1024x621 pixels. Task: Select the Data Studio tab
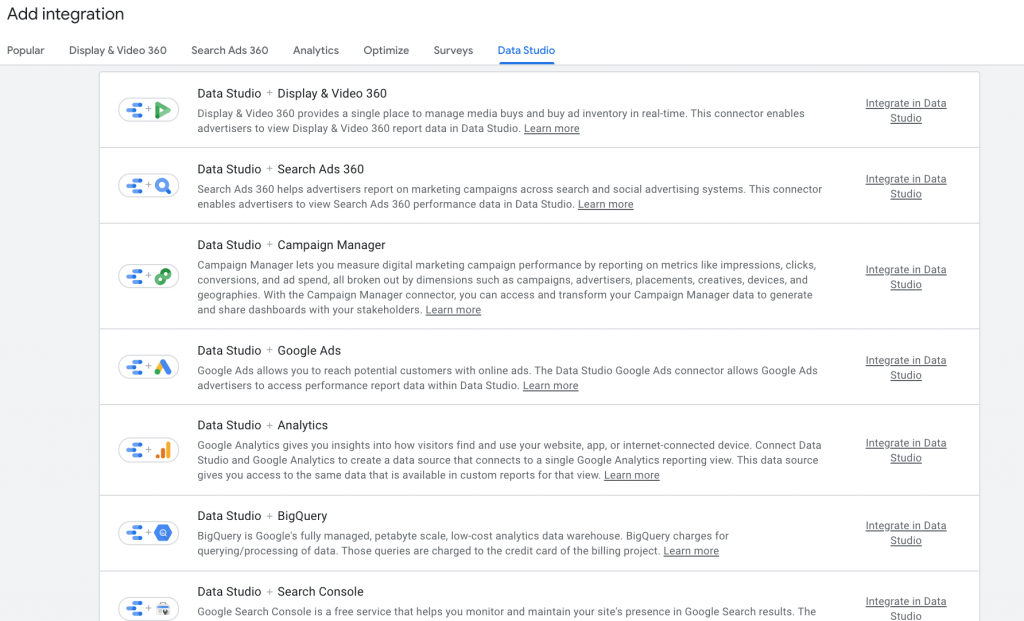coord(526,50)
